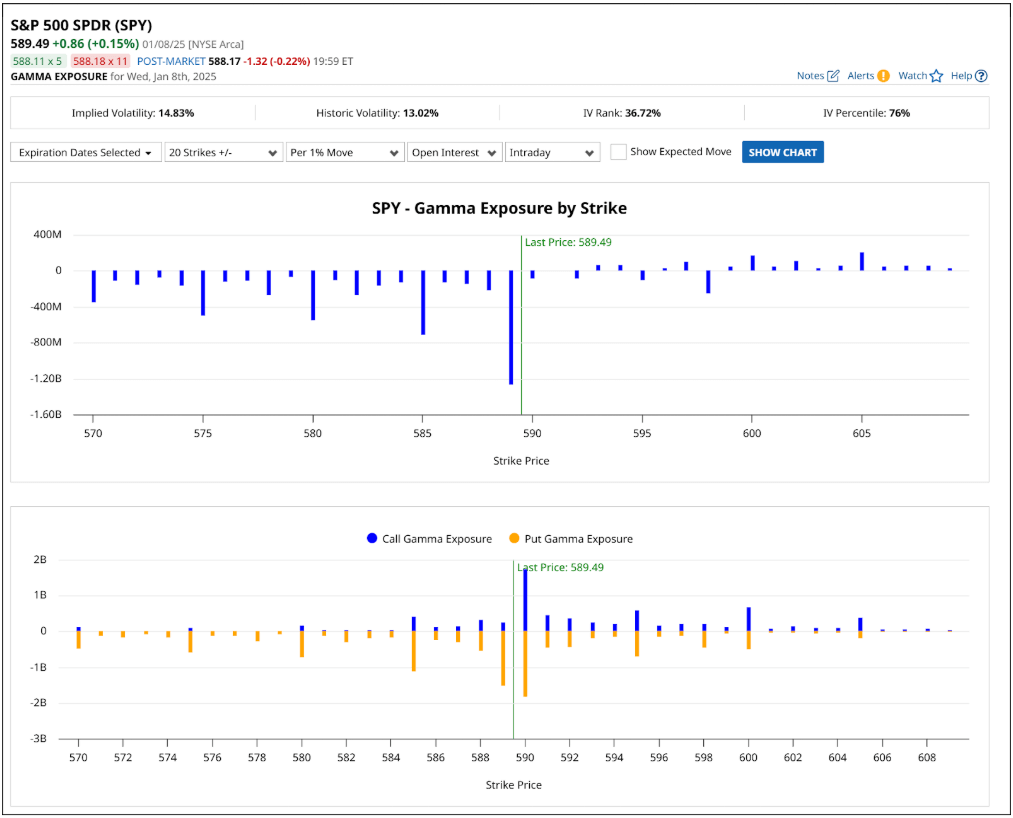Open Notes using the pencil icon
Screen dimensions: 1013x818
835,76
